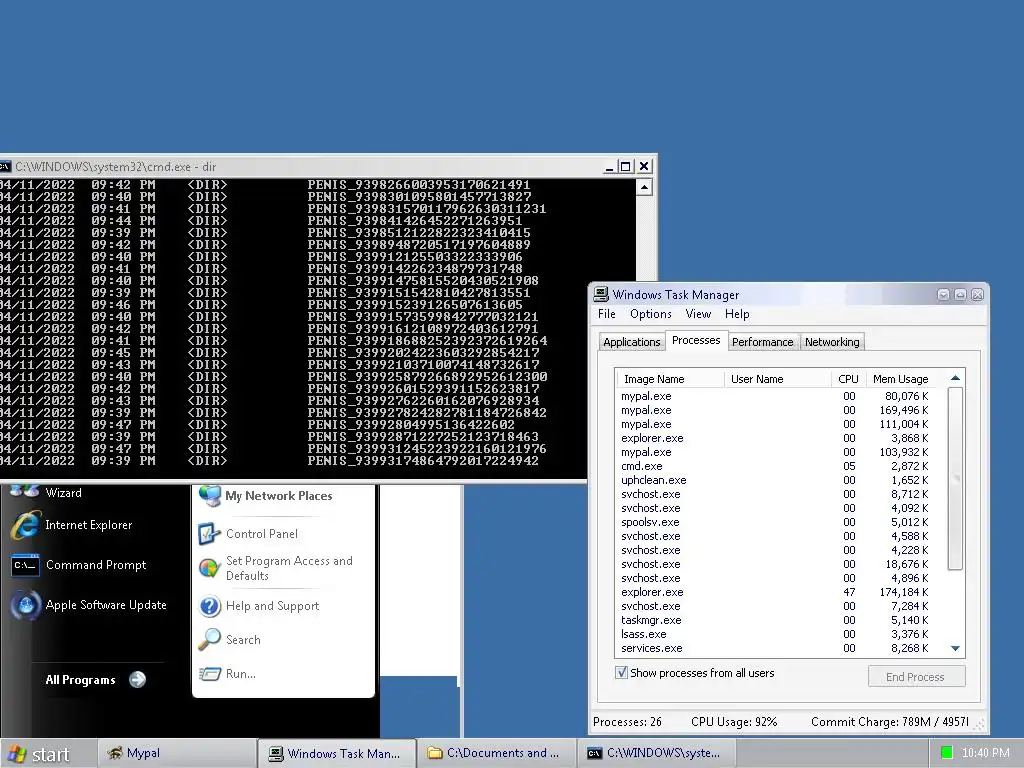Viewport: 1024px width, 768px height.
Task: Select explorer.exe row using 3,868 K
Action: (774, 438)
